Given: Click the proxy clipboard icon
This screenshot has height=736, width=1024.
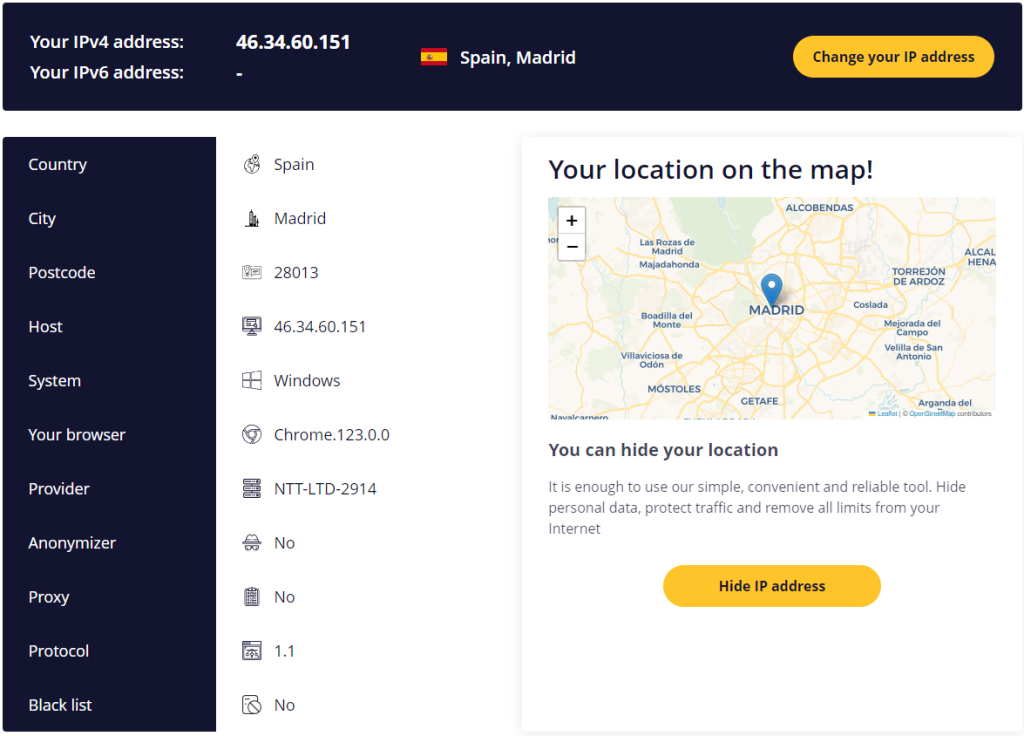Looking at the screenshot, I should [x=252, y=597].
